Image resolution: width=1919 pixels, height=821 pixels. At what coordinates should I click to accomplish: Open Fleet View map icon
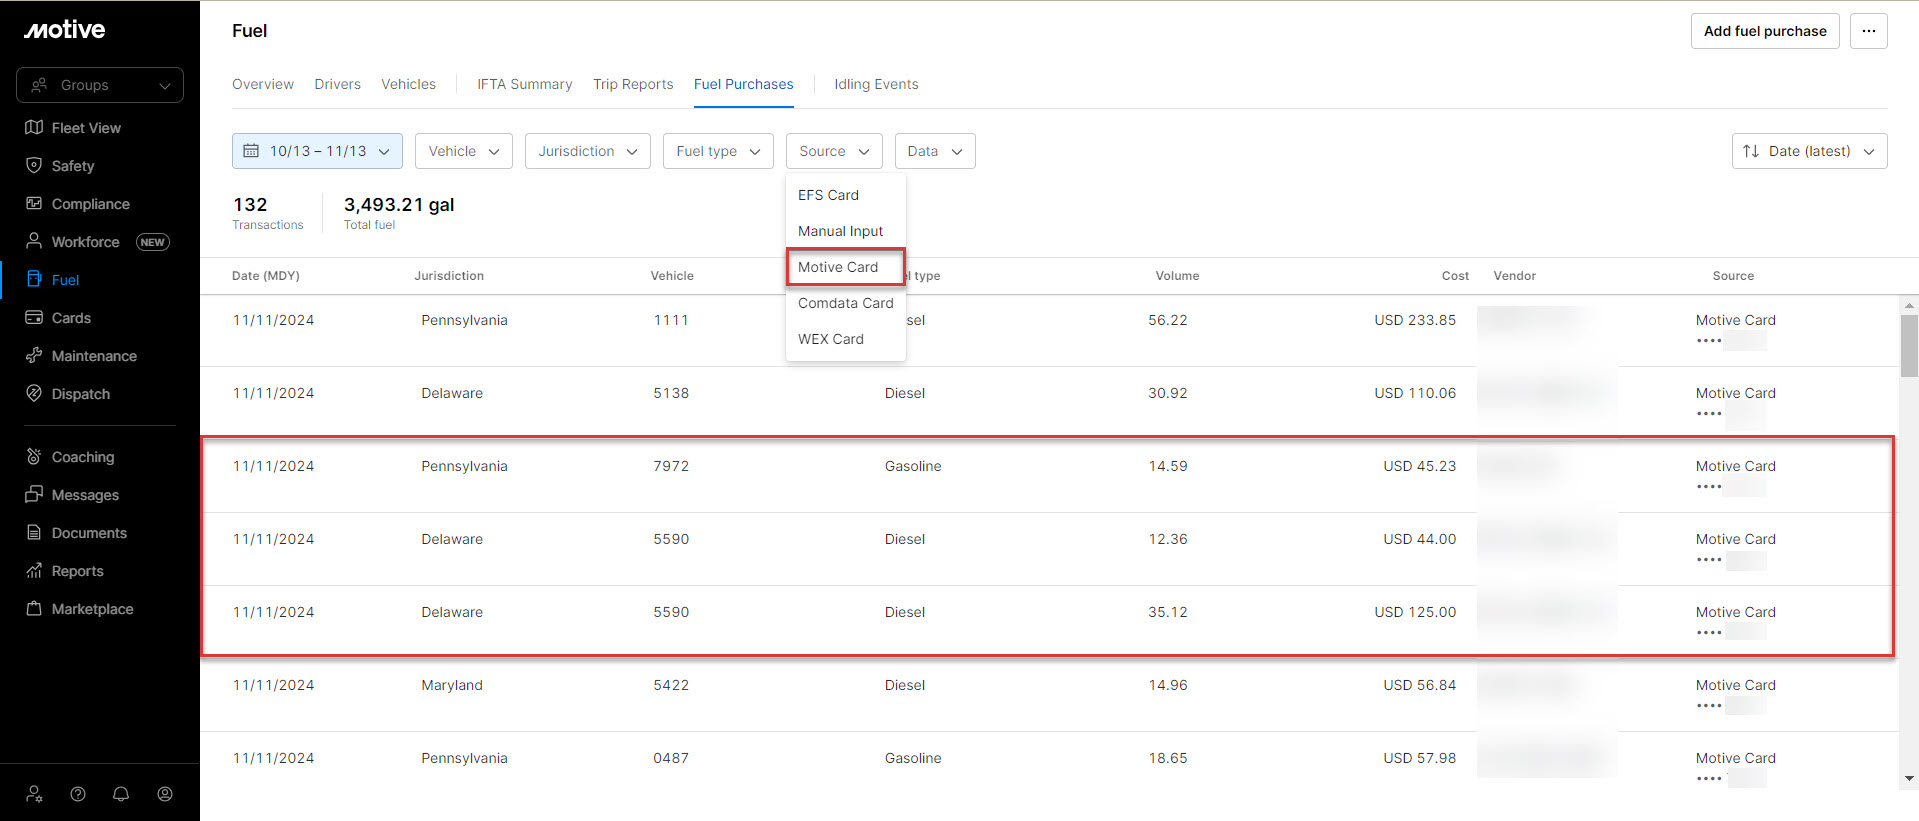pyautogui.click(x=34, y=127)
